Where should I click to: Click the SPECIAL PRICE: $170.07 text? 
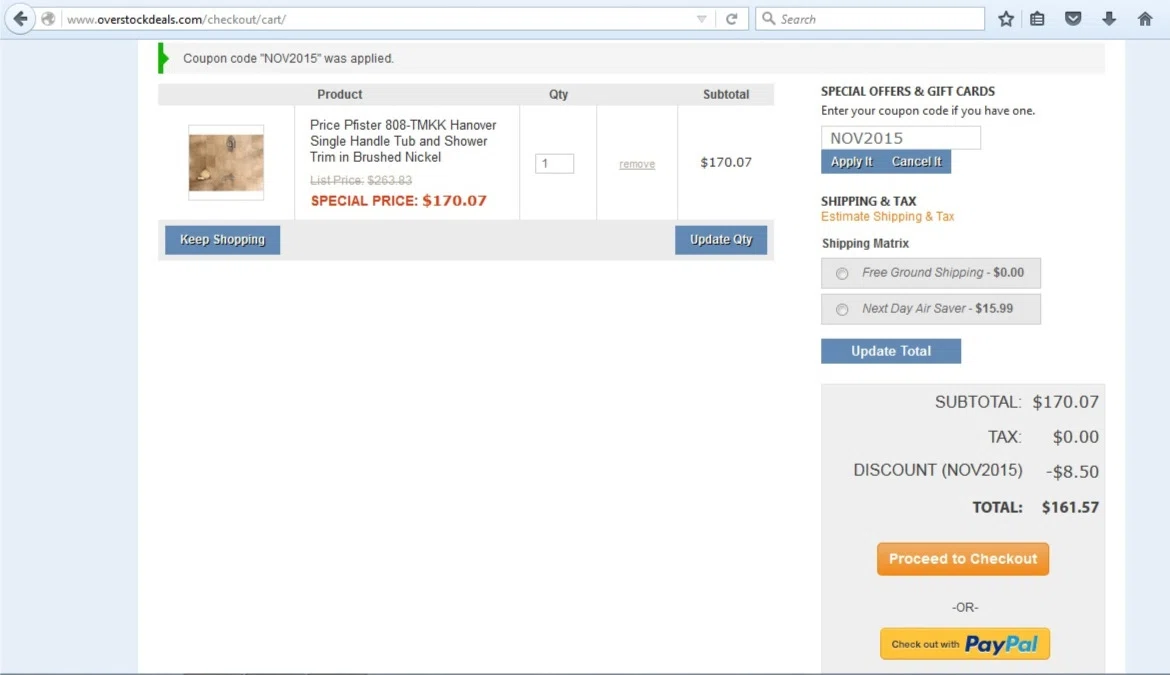pyautogui.click(x=398, y=201)
